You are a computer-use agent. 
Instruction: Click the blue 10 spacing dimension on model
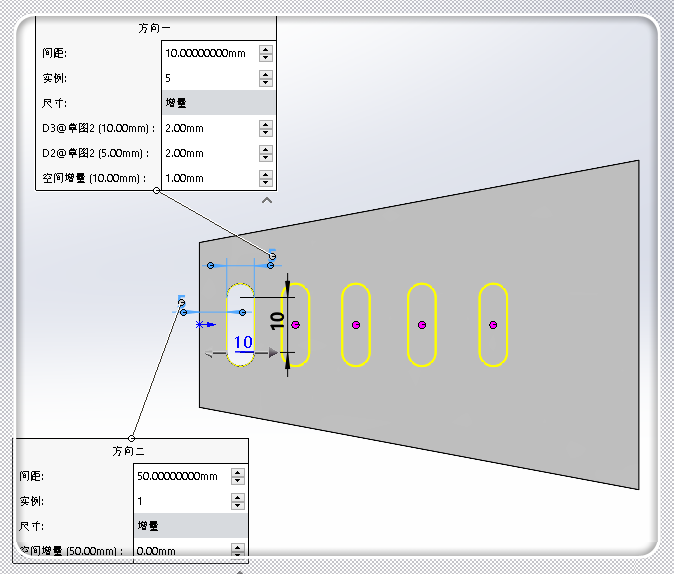point(243,343)
